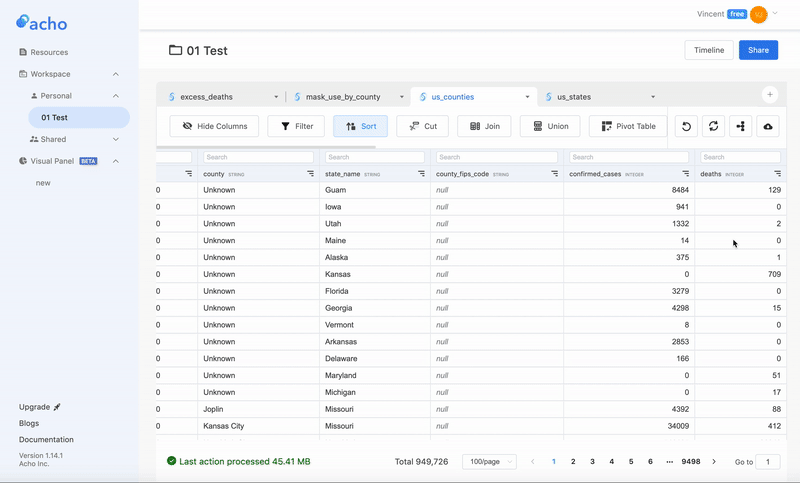Switch to the excess_deaths tab
800x483 pixels.
click(x=206, y=97)
